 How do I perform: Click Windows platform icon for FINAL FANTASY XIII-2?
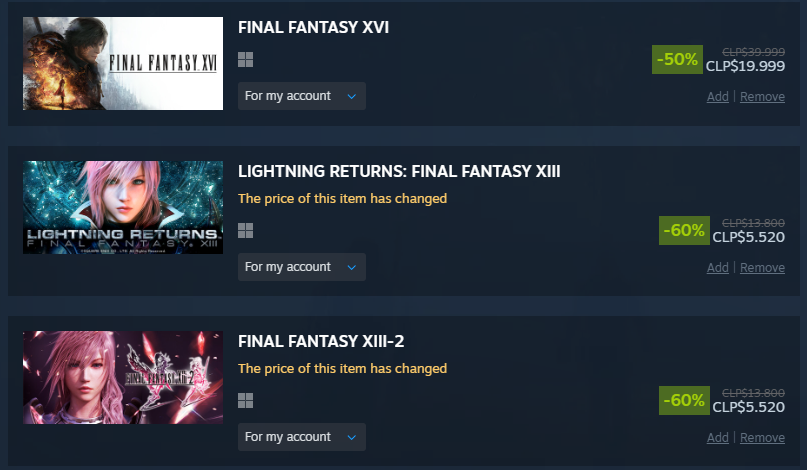click(x=245, y=401)
